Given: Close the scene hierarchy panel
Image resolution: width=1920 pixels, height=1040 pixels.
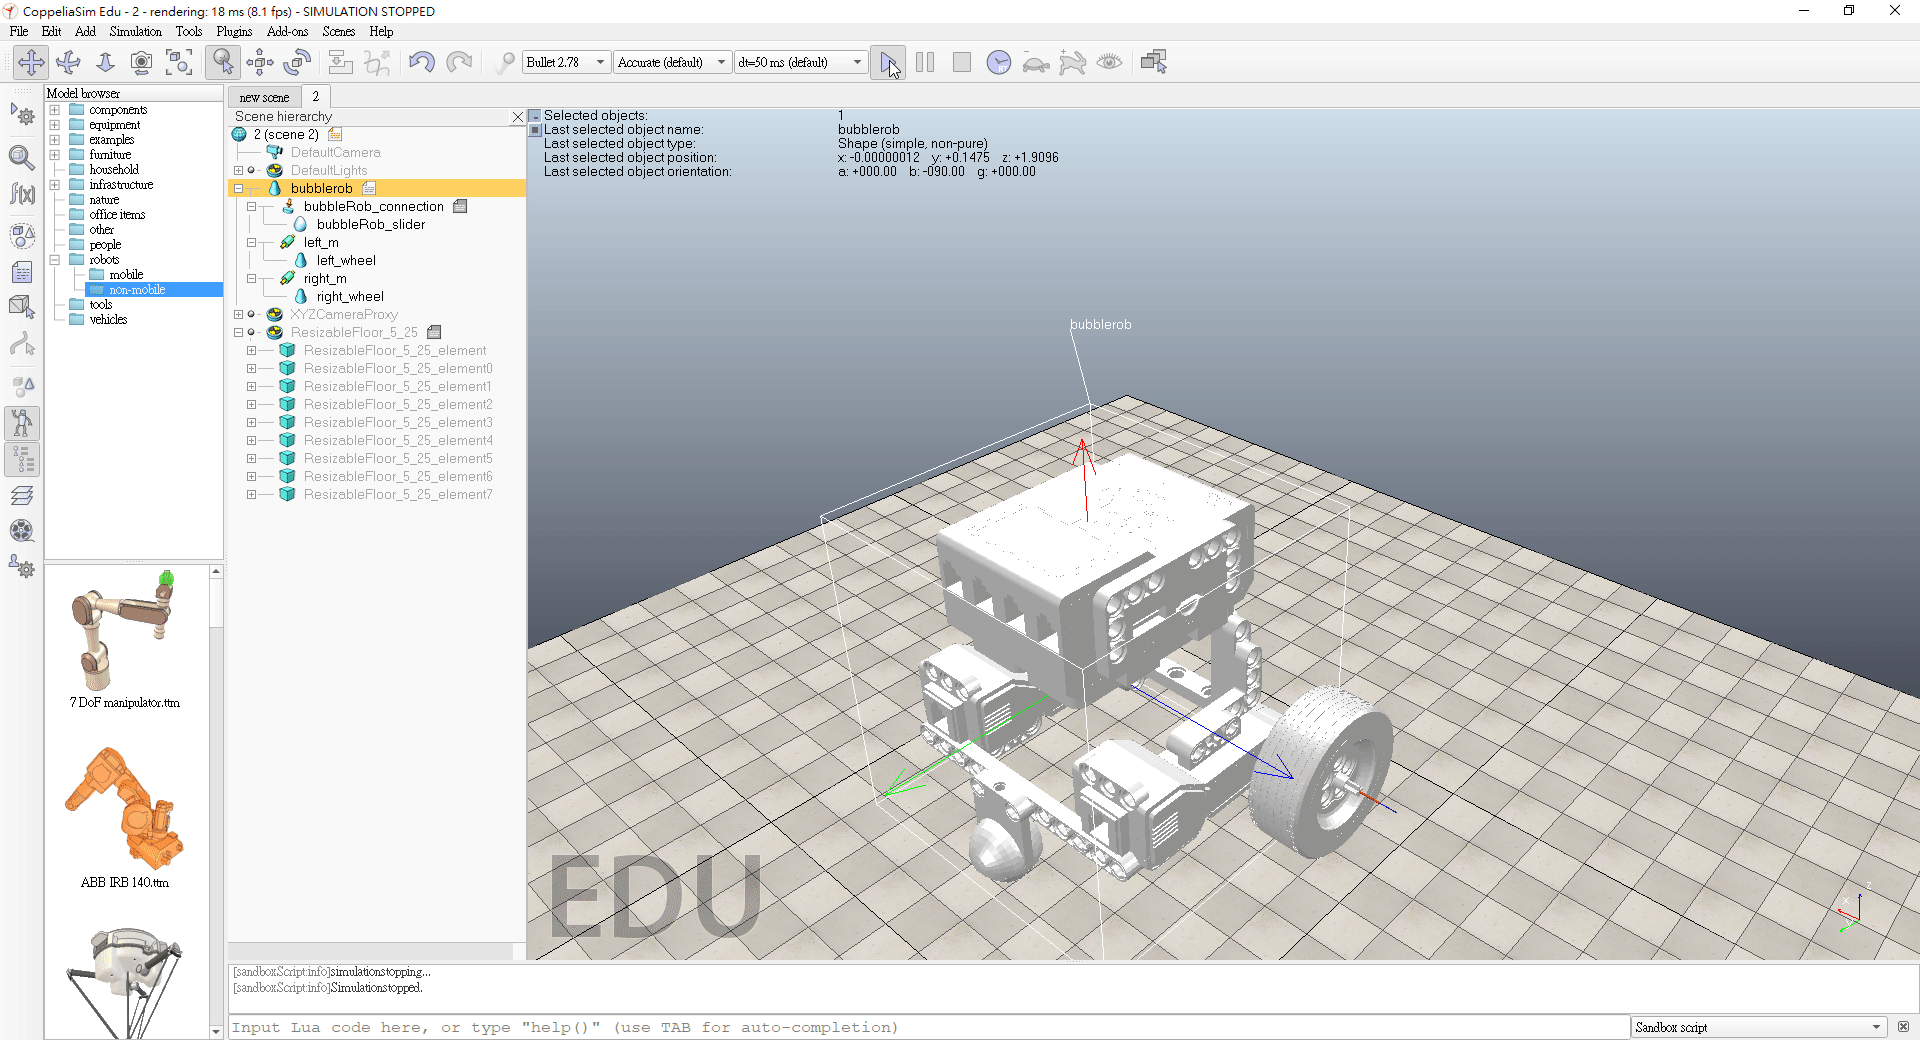Looking at the screenshot, I should (518, 117).
